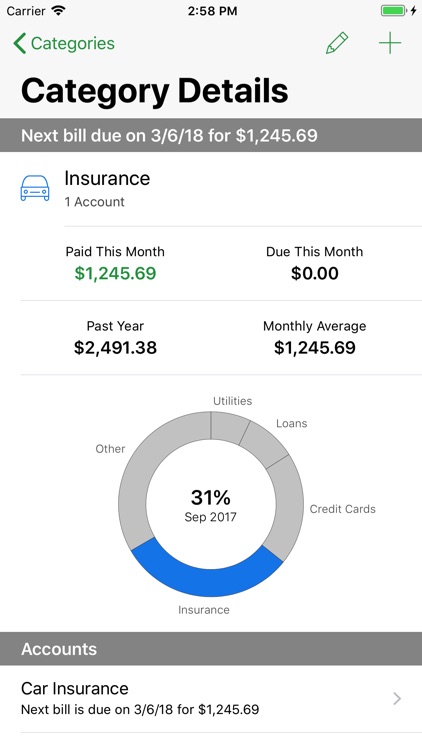
Task: Tap the pencil edit icon
Action: 337,43
